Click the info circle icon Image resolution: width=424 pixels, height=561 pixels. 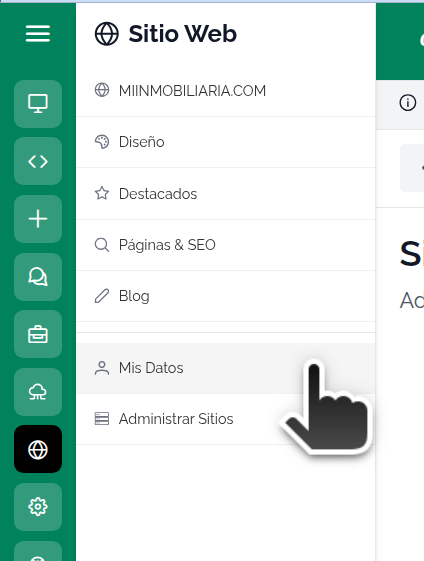tap(408, 103)
